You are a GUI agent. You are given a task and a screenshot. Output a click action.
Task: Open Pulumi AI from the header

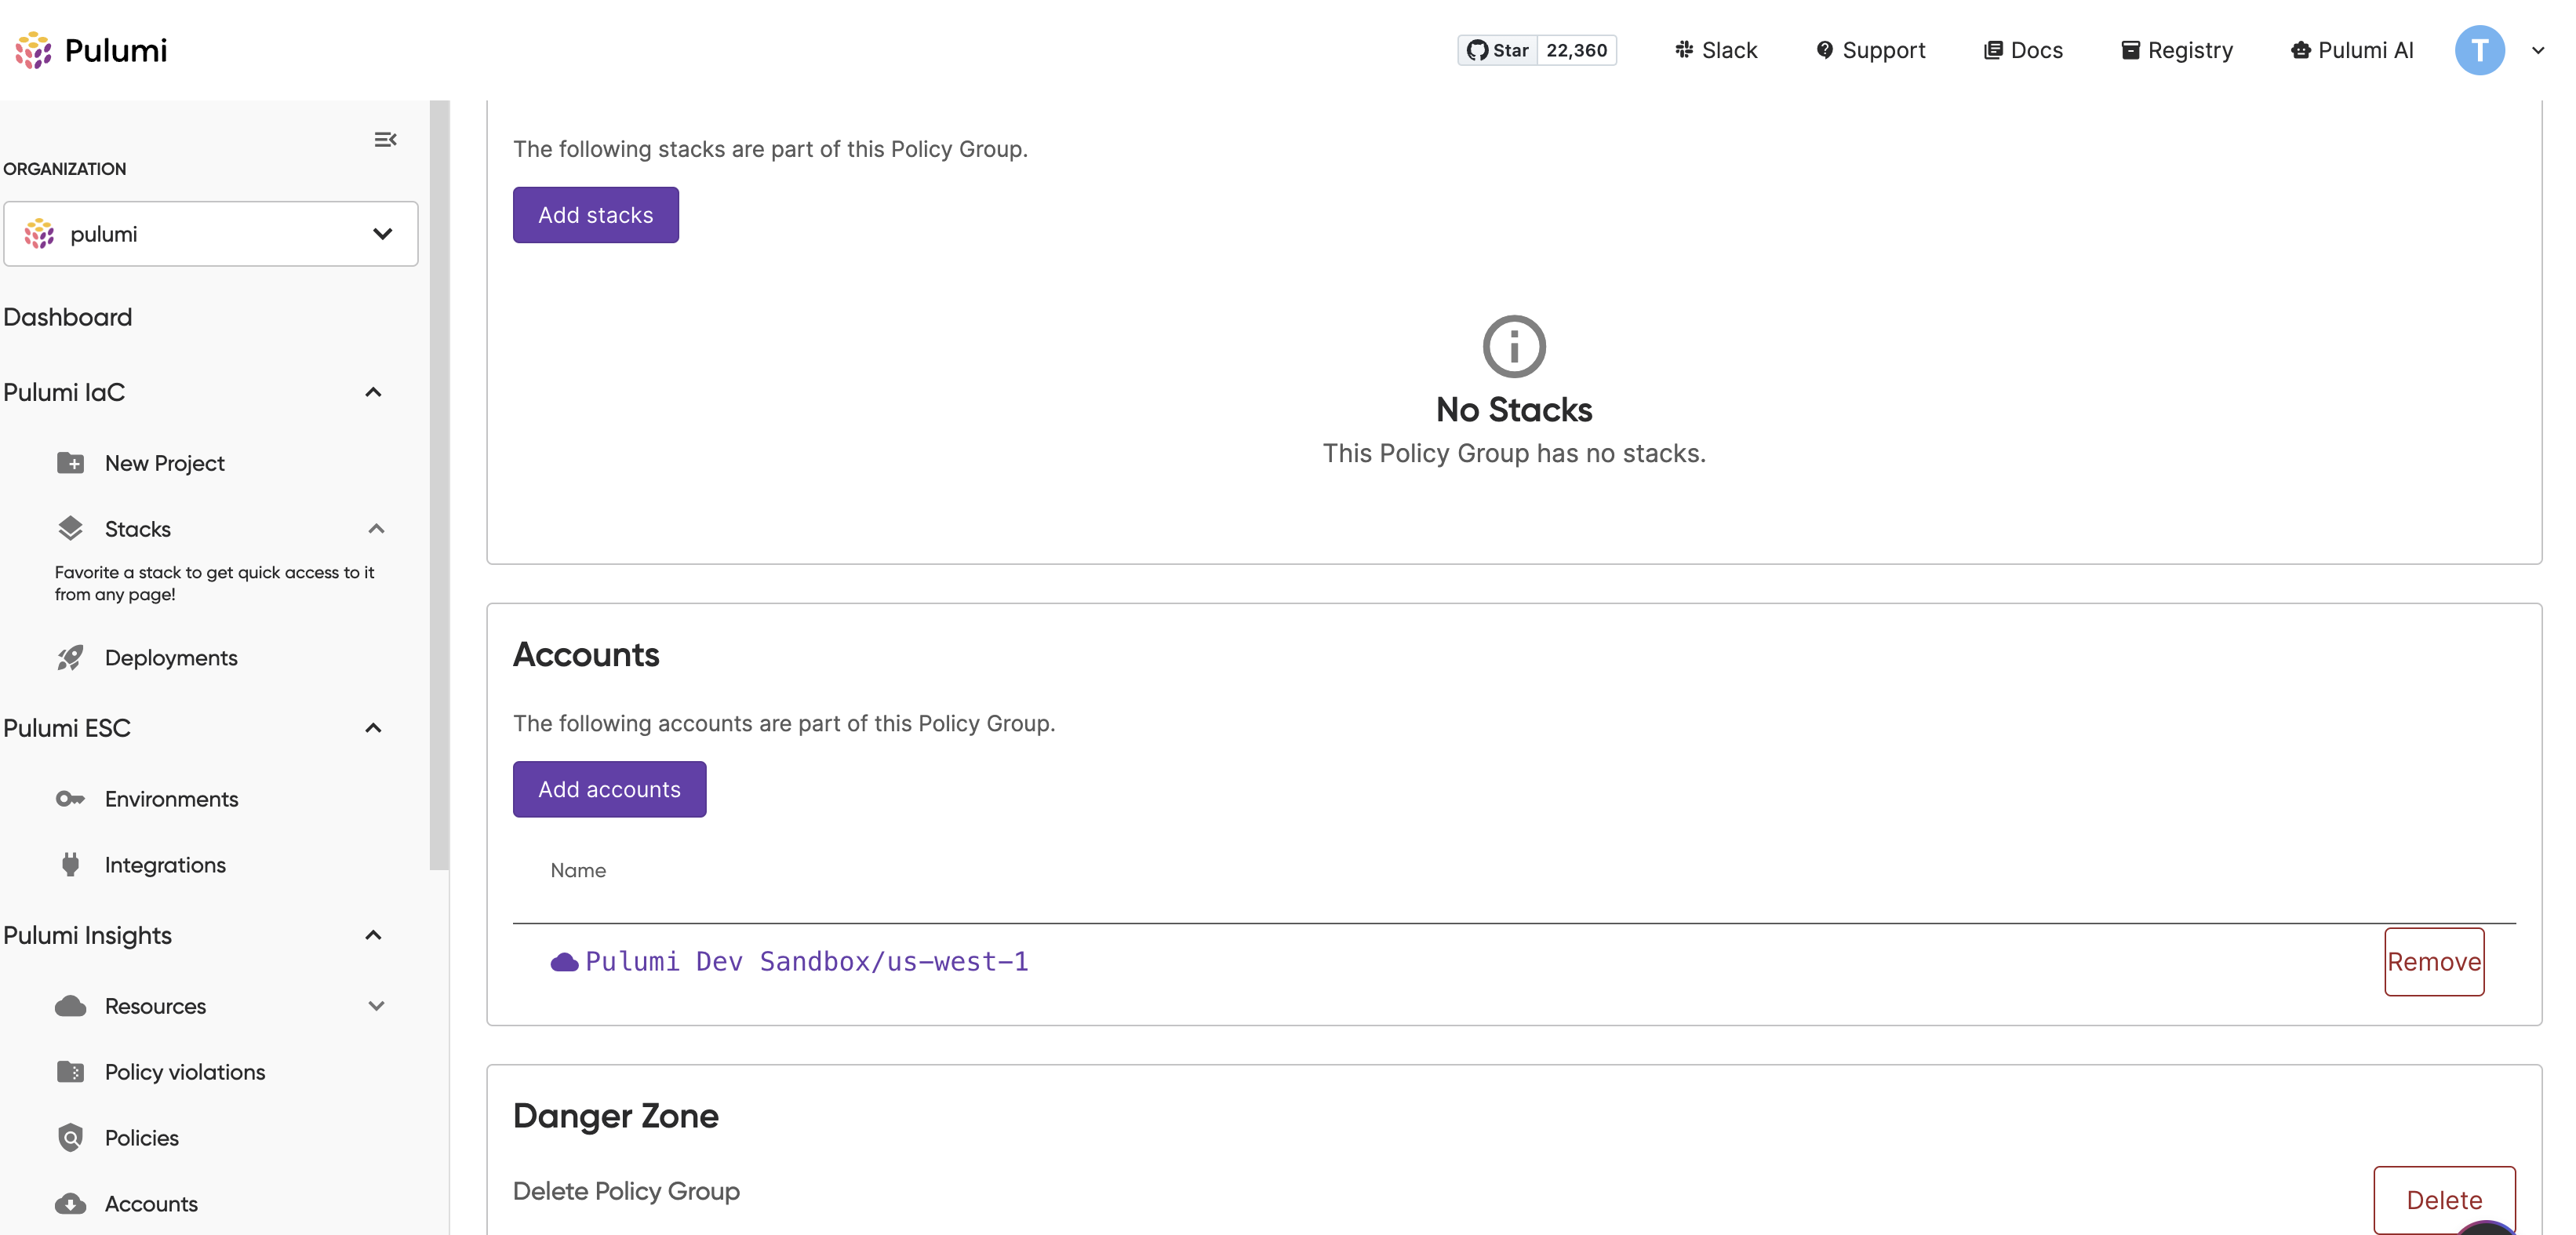[x=2352, y=50]
